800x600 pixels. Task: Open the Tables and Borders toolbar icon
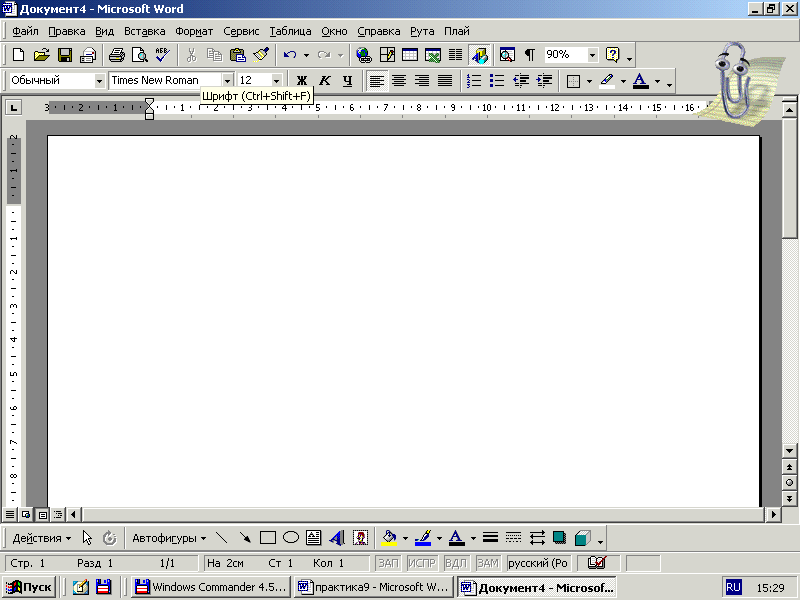387,55
